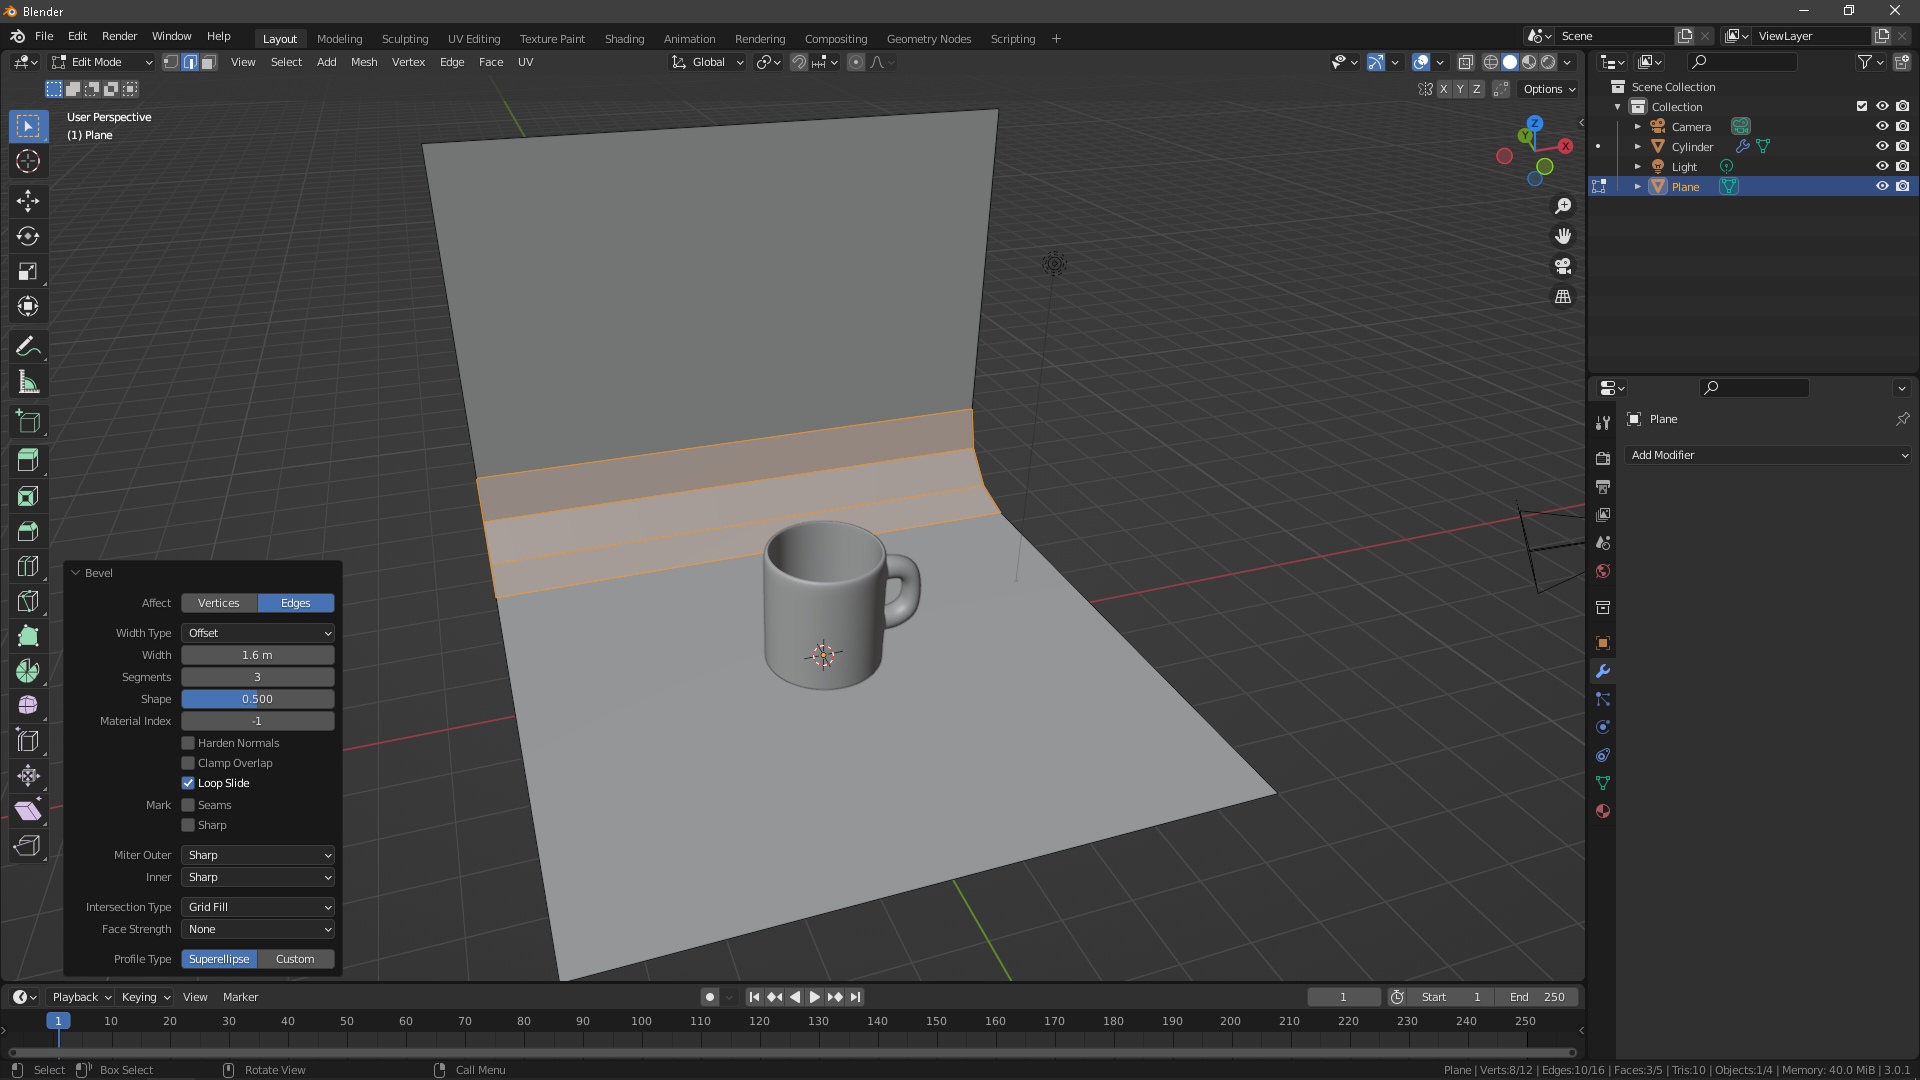Viewport: 1920px width, 1080px height.
Task: Adjust the Shape slider at 0.500
Action: coord(258,699)
